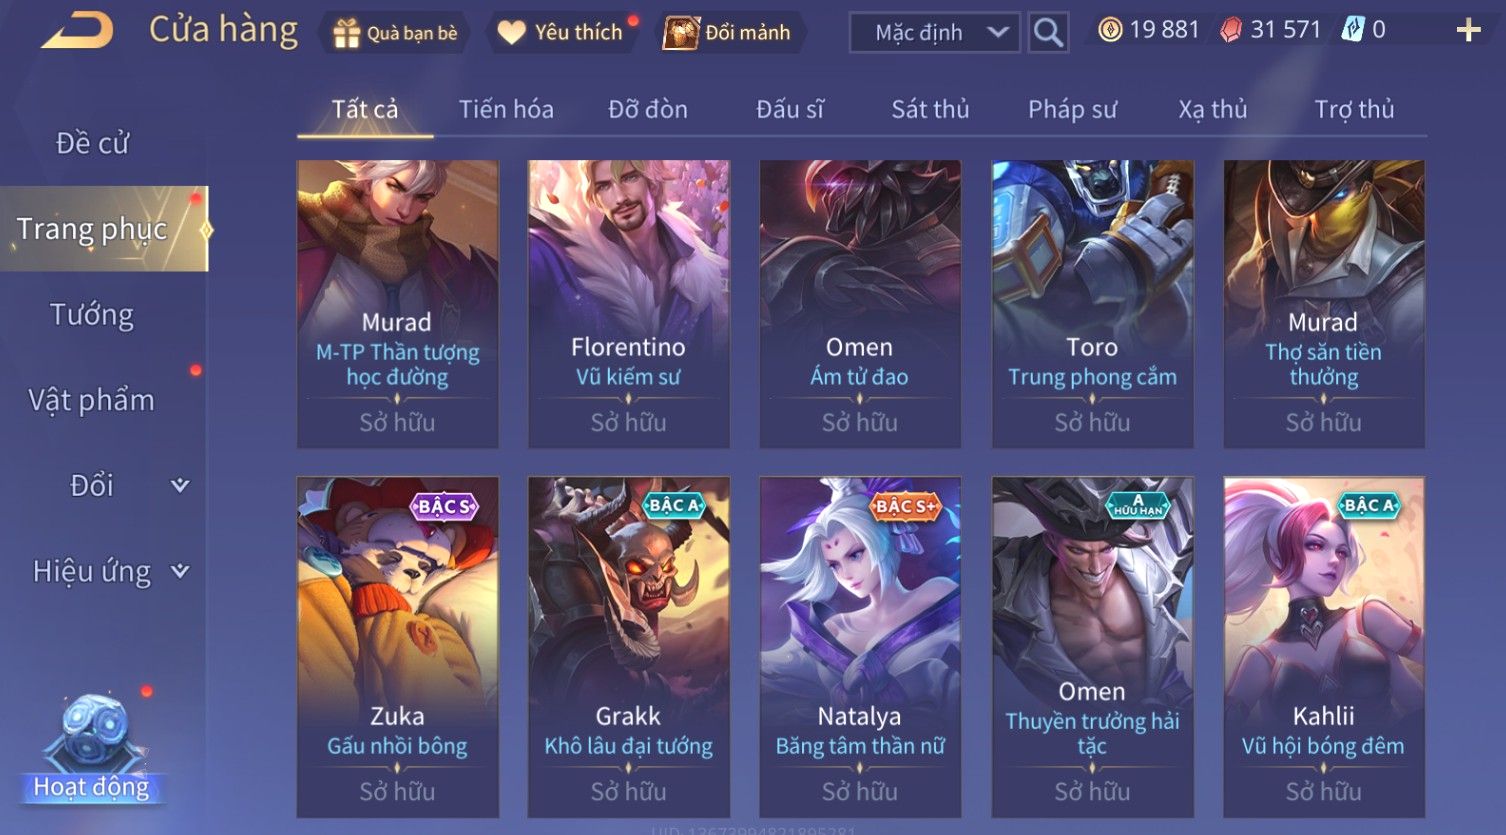Tap the plus icon to add currency
The width and height of the screenshot is (1506, 835).
coord(1468,31)
